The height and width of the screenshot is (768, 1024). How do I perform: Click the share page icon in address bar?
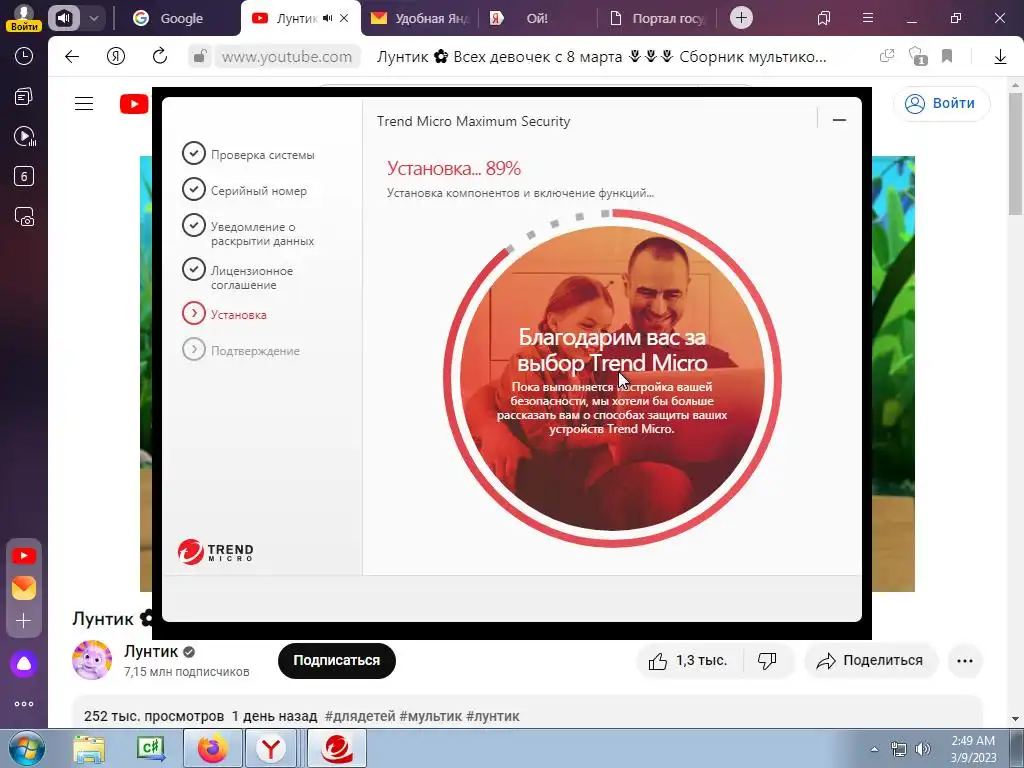[887, 57]
